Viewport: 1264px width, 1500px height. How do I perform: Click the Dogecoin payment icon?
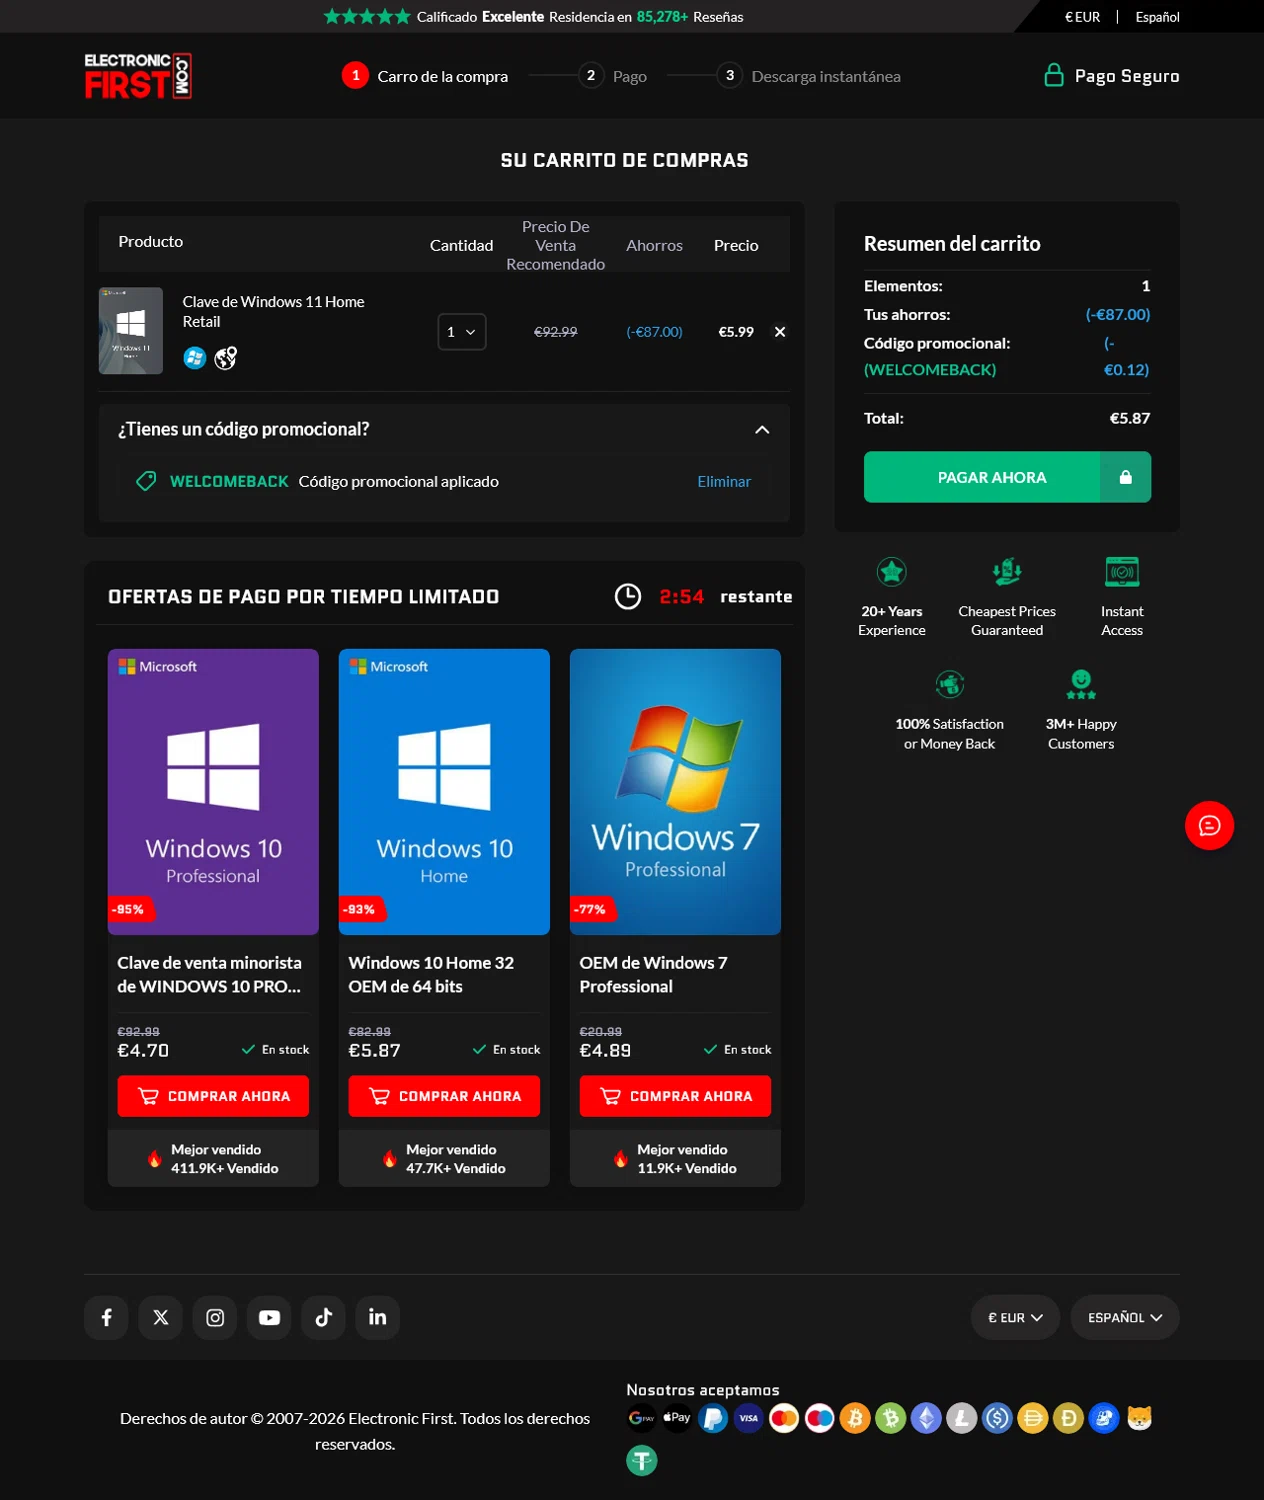(1068, 1418)
